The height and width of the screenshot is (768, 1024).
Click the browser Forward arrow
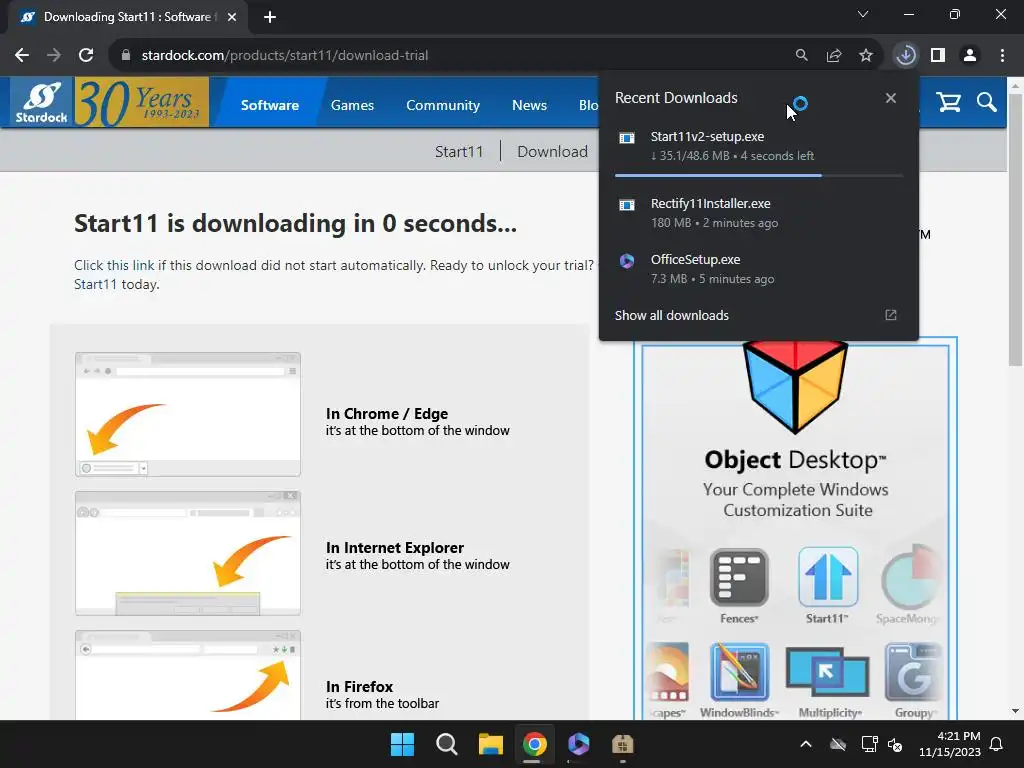pyautogui.click(x=54, y=56)
